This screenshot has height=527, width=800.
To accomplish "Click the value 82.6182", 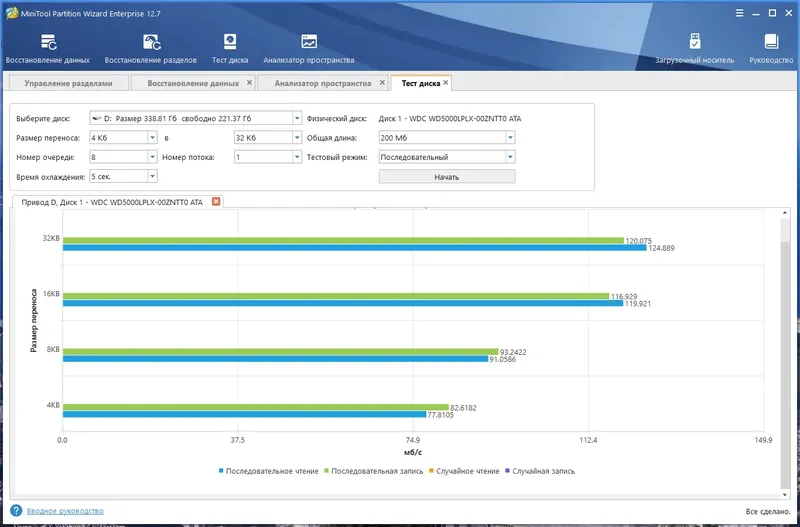I will coord(463,408).
